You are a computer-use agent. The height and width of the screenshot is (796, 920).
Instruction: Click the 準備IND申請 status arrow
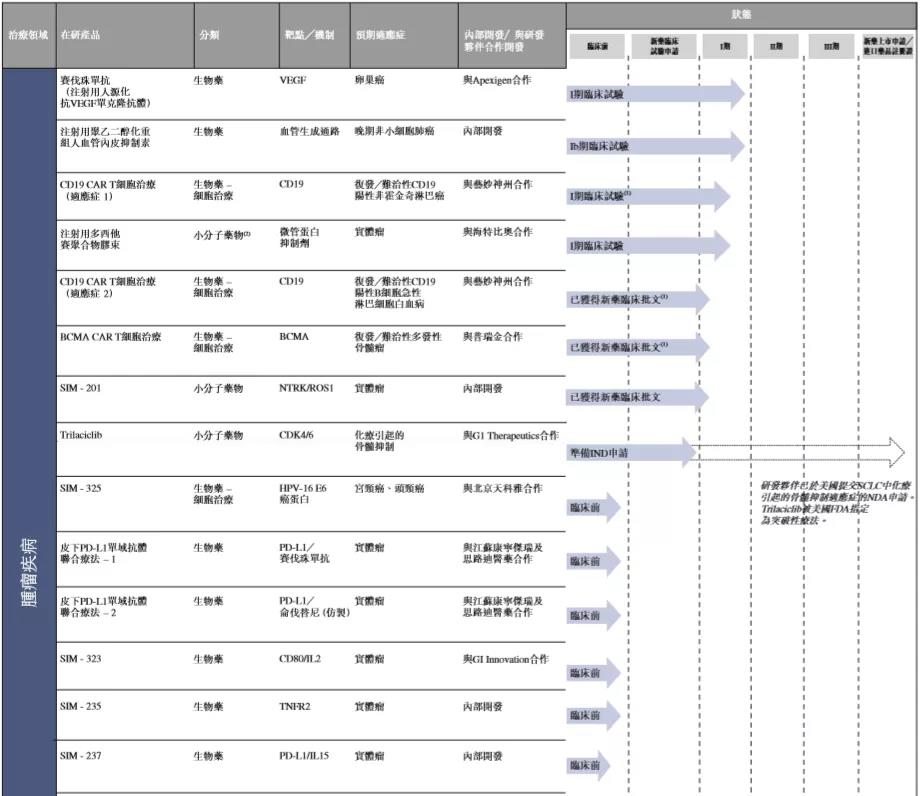tap(632, 453)
